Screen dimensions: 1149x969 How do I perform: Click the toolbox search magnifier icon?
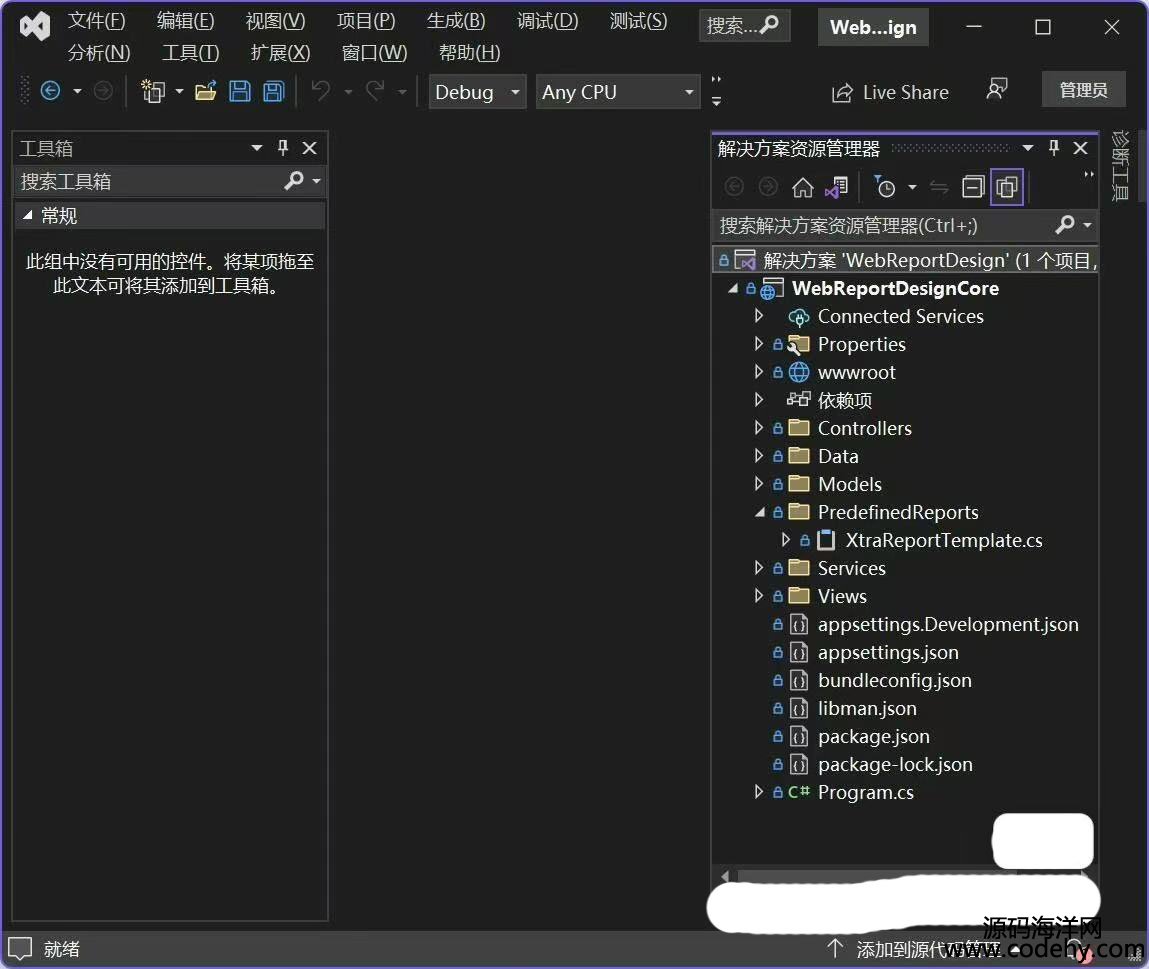(294, 180)
